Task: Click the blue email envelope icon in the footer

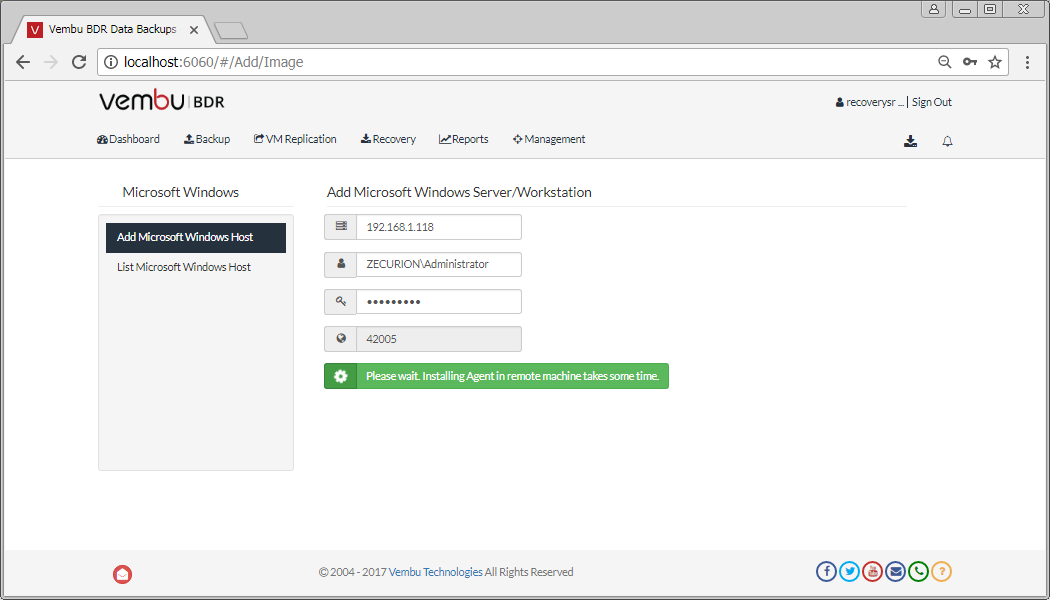Action: pos(895,572)
